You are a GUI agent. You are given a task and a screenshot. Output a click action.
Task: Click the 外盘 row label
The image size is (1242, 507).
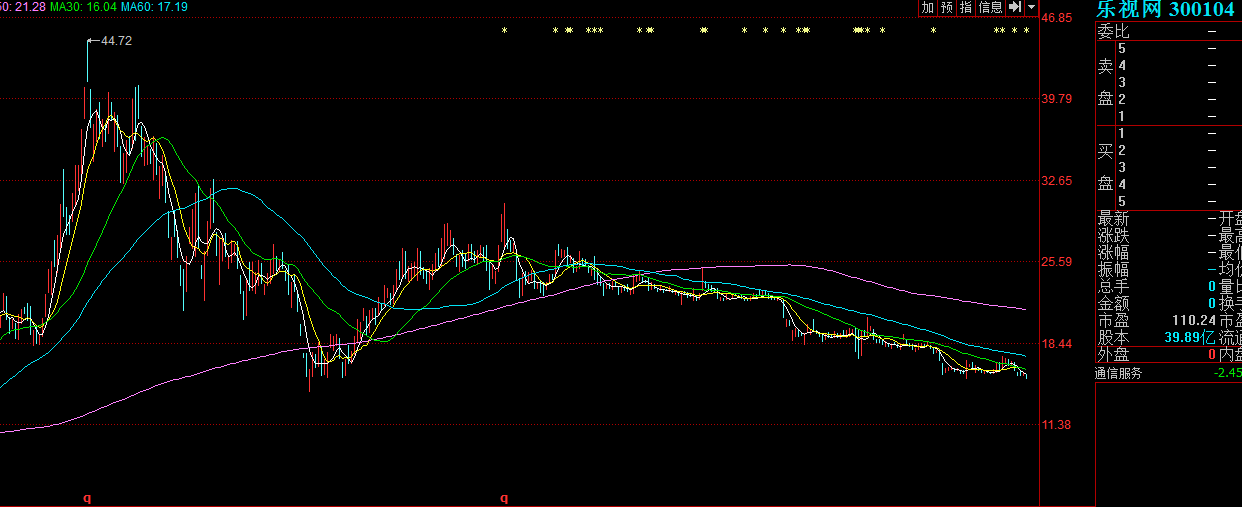click(x=1113, y=354)
